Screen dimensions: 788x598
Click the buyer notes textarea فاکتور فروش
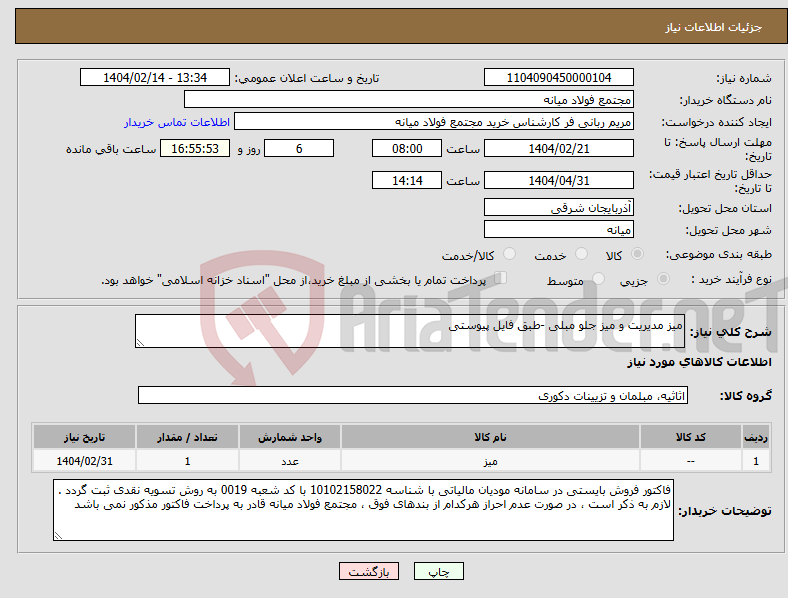[363, 510]
